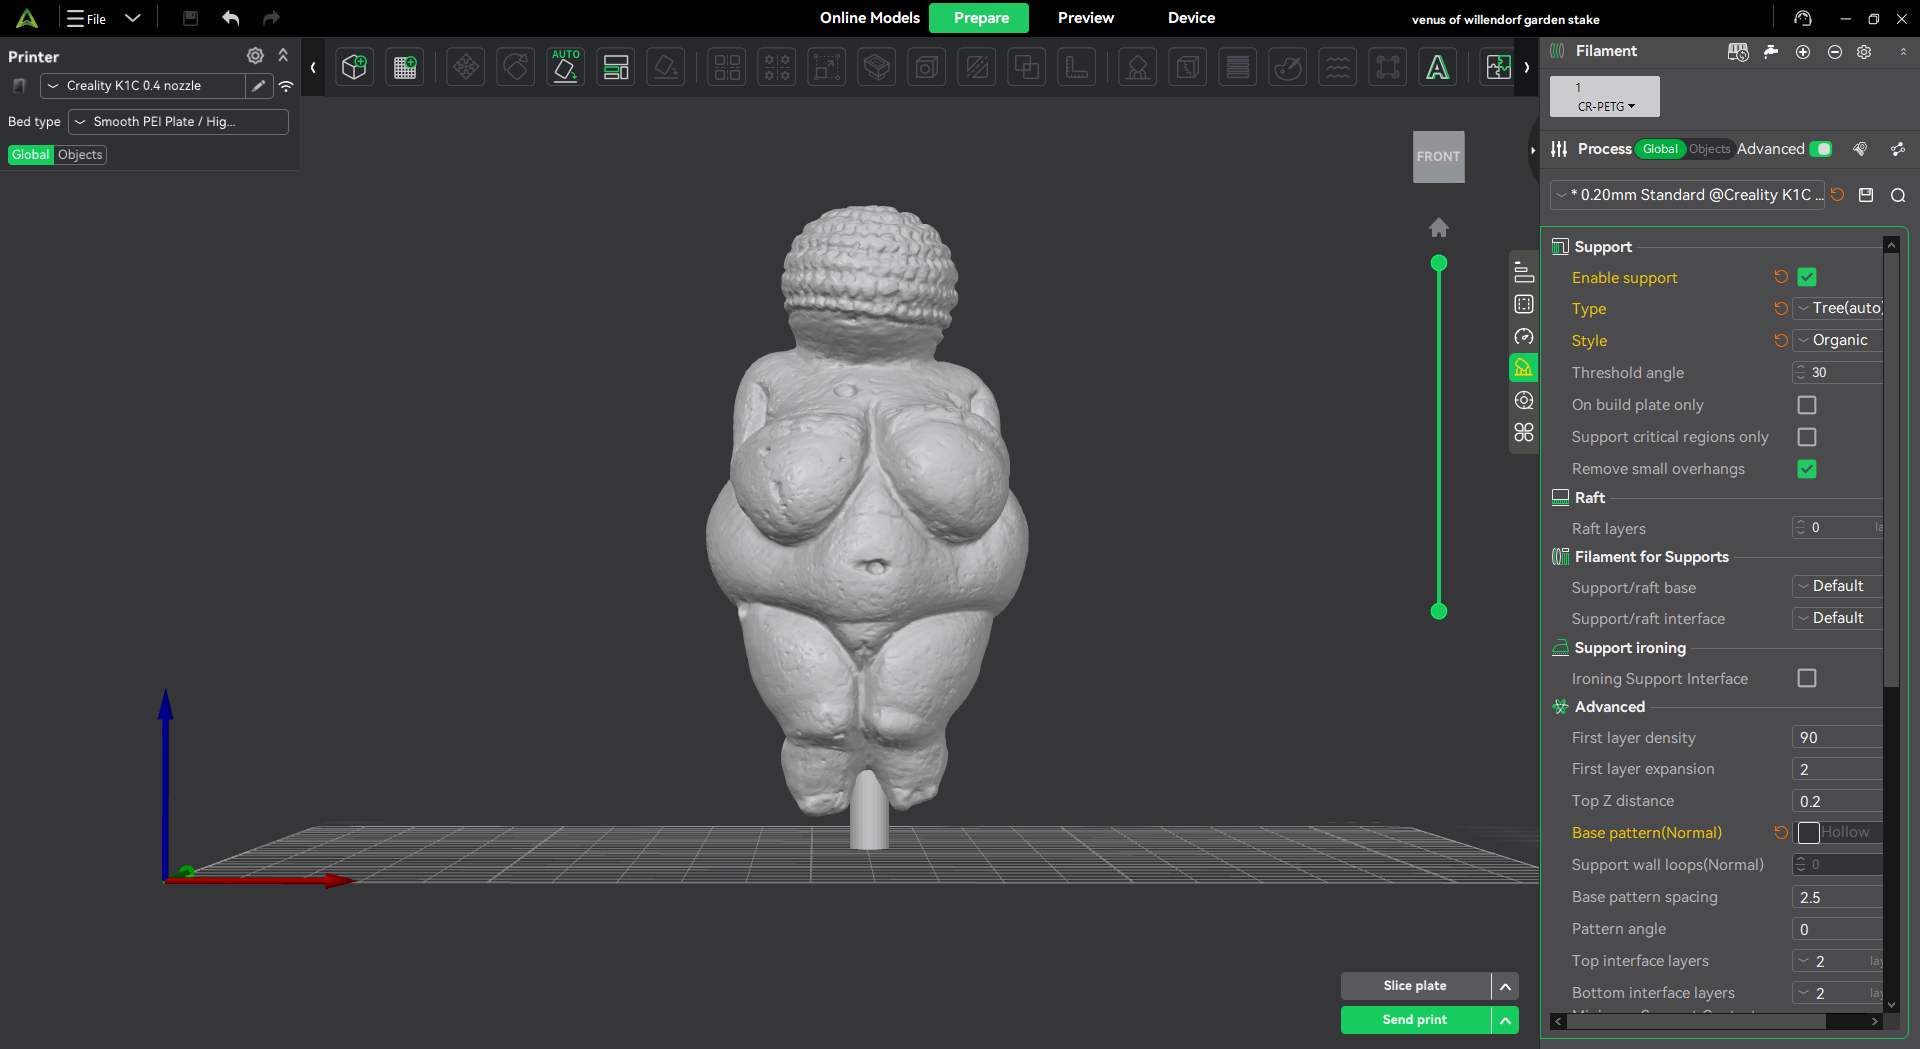Check the On build plate only box
Viewport: 1920px width, 1049px height.
(x=1807, y=405)
